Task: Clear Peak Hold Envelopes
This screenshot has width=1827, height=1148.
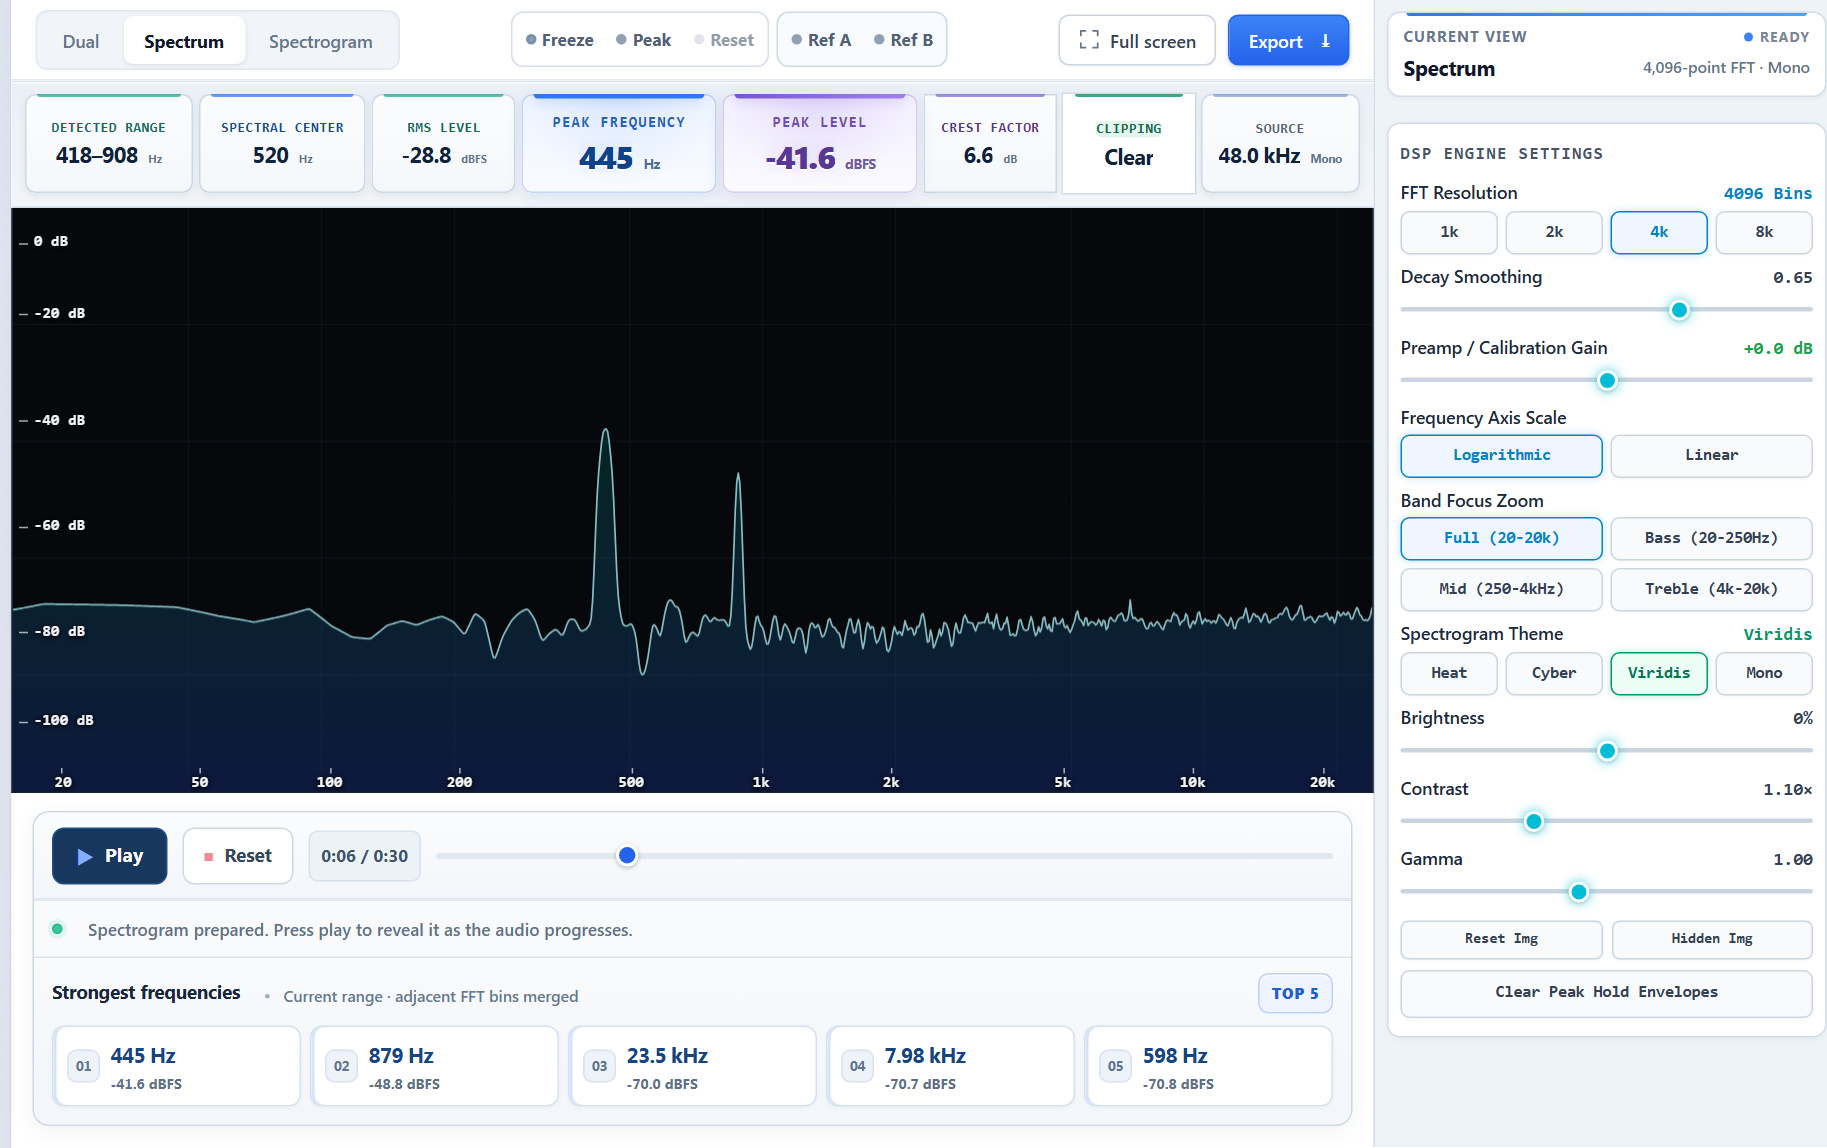Action: (x=1606, y=993)
